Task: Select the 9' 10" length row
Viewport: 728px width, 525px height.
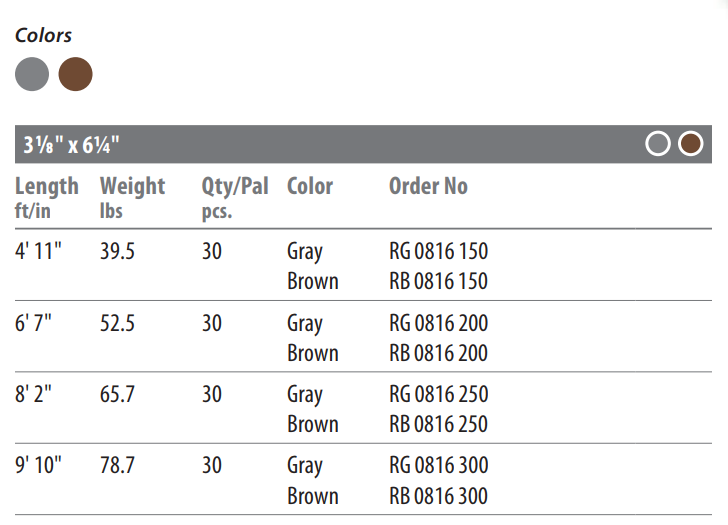Action: 363,480
